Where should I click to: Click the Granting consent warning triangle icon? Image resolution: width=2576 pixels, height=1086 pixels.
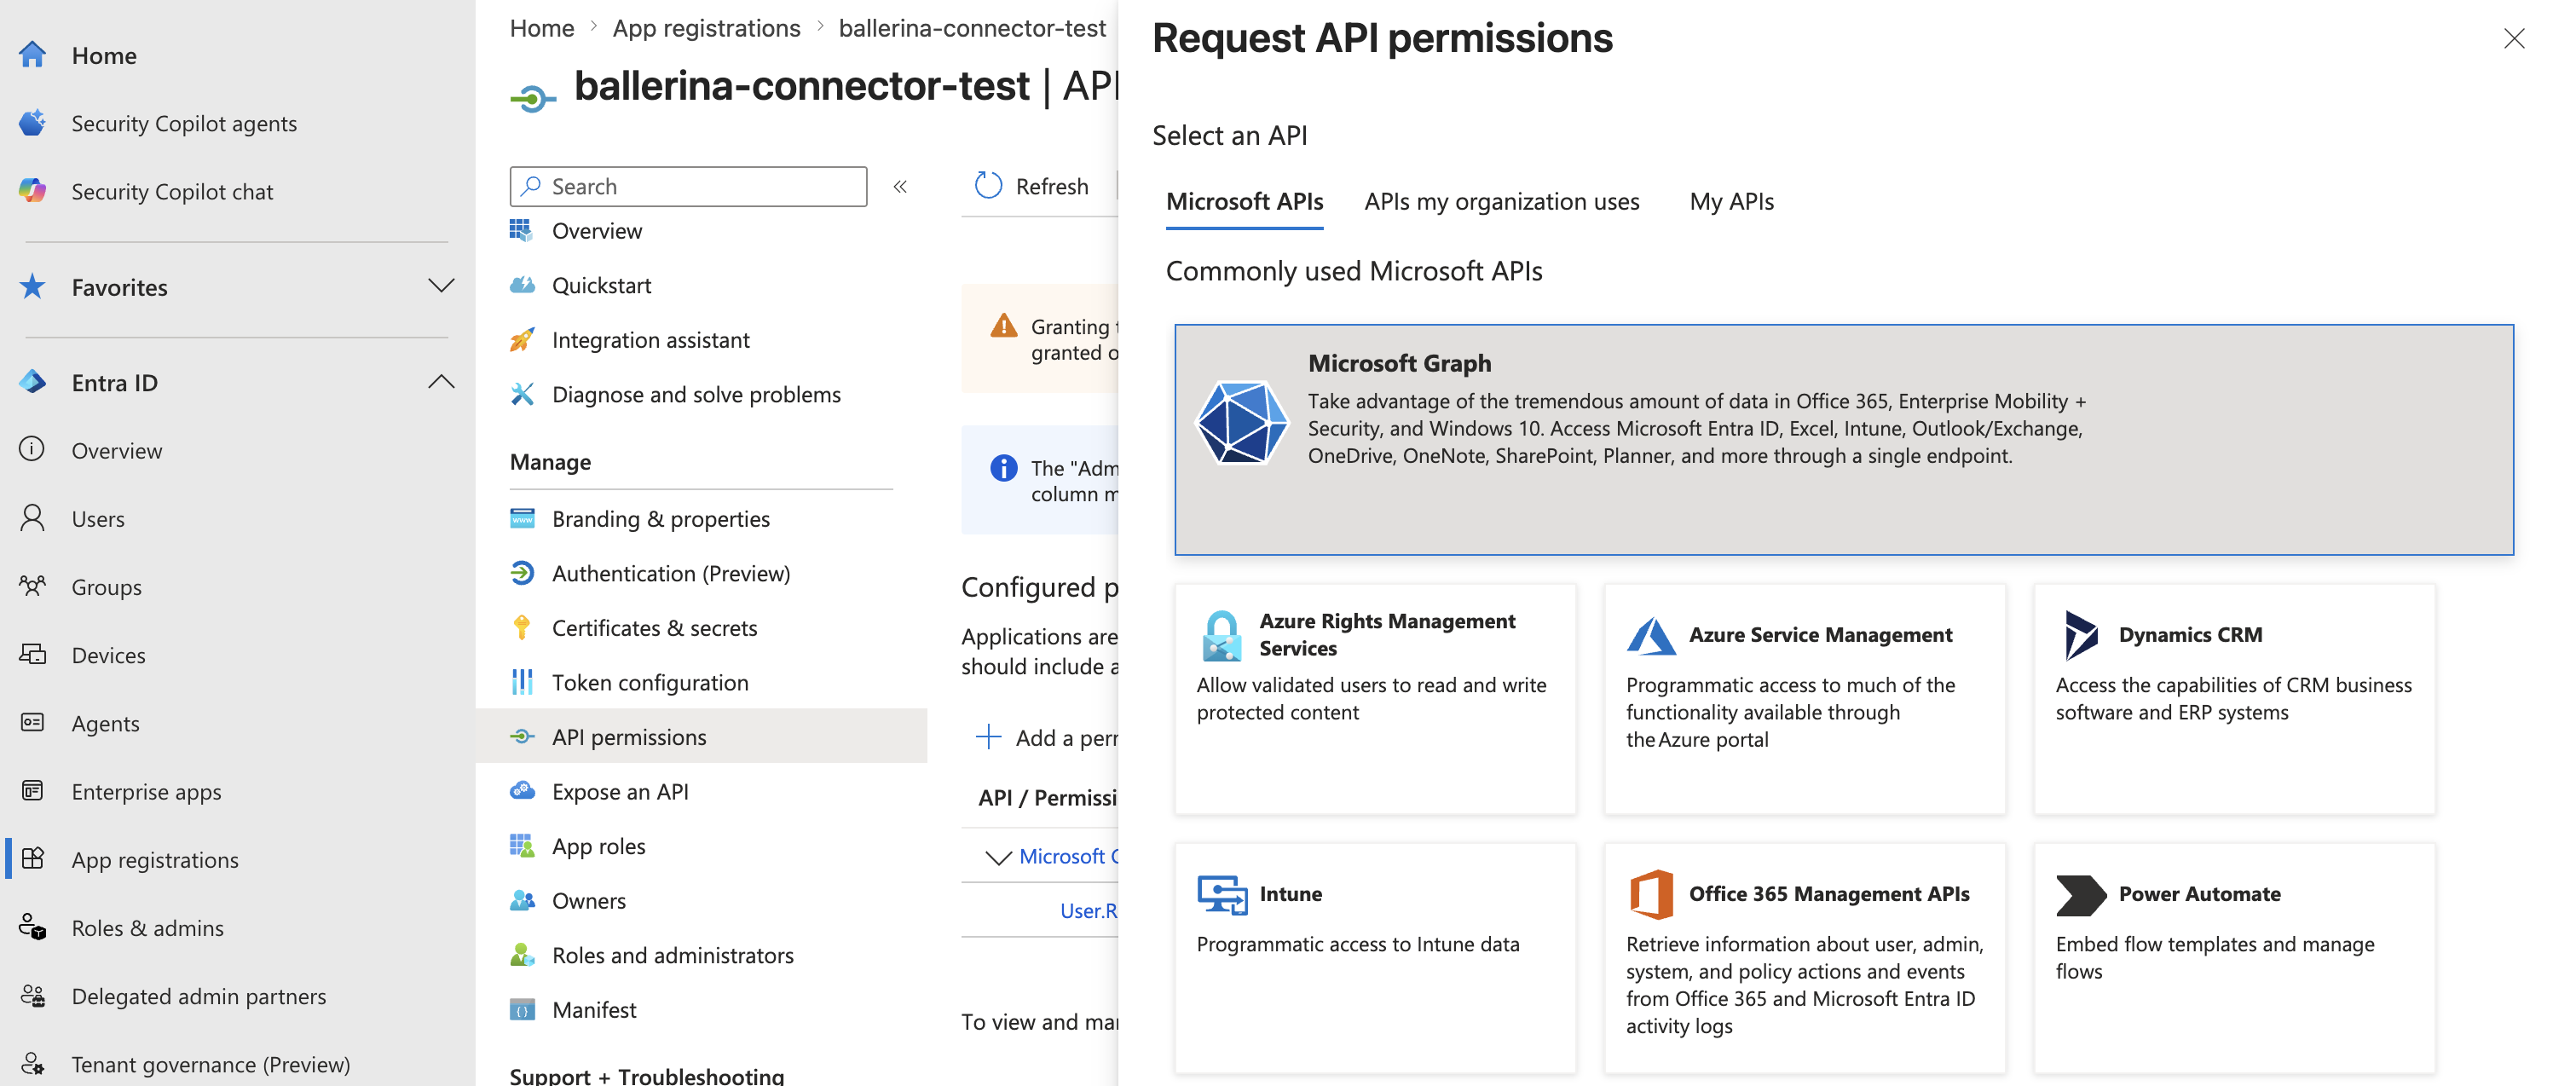click(x=1003, y=326)
